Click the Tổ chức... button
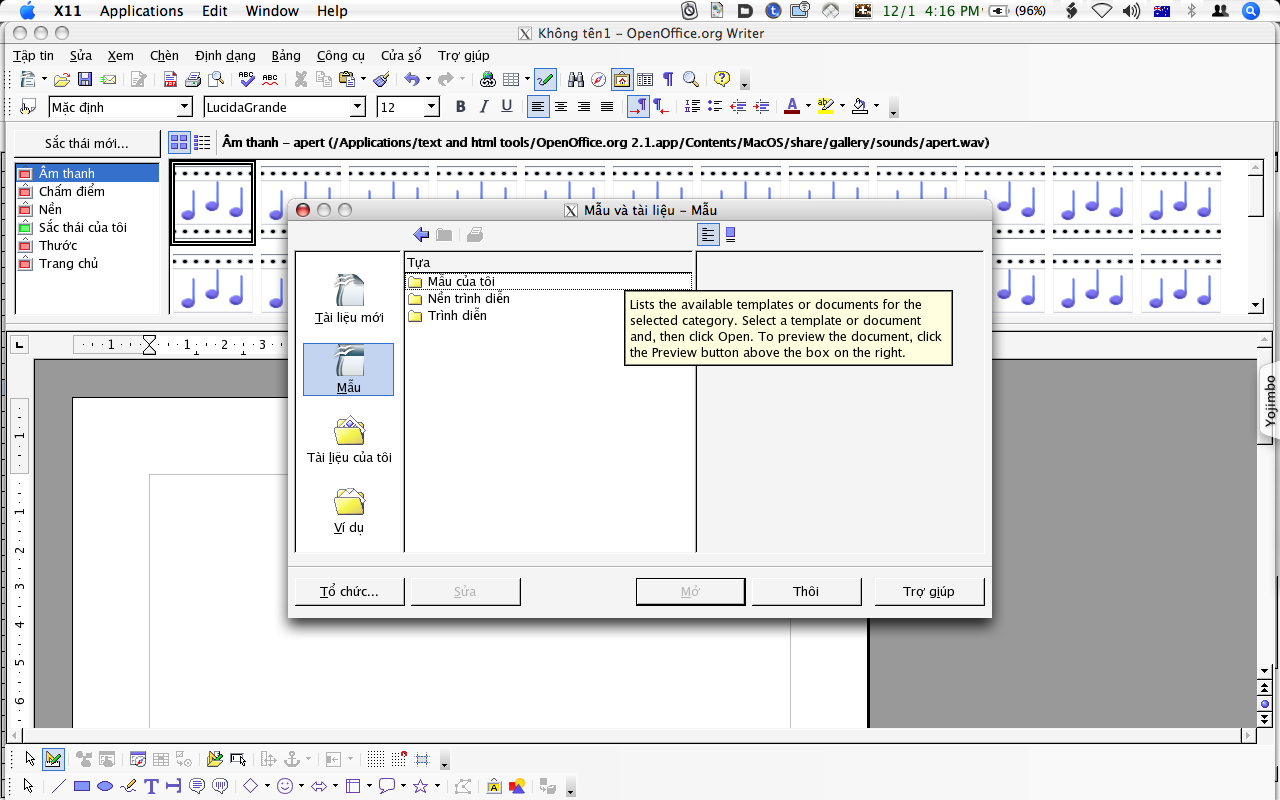This screenshot has width=1280, height=800. (349, 591)
